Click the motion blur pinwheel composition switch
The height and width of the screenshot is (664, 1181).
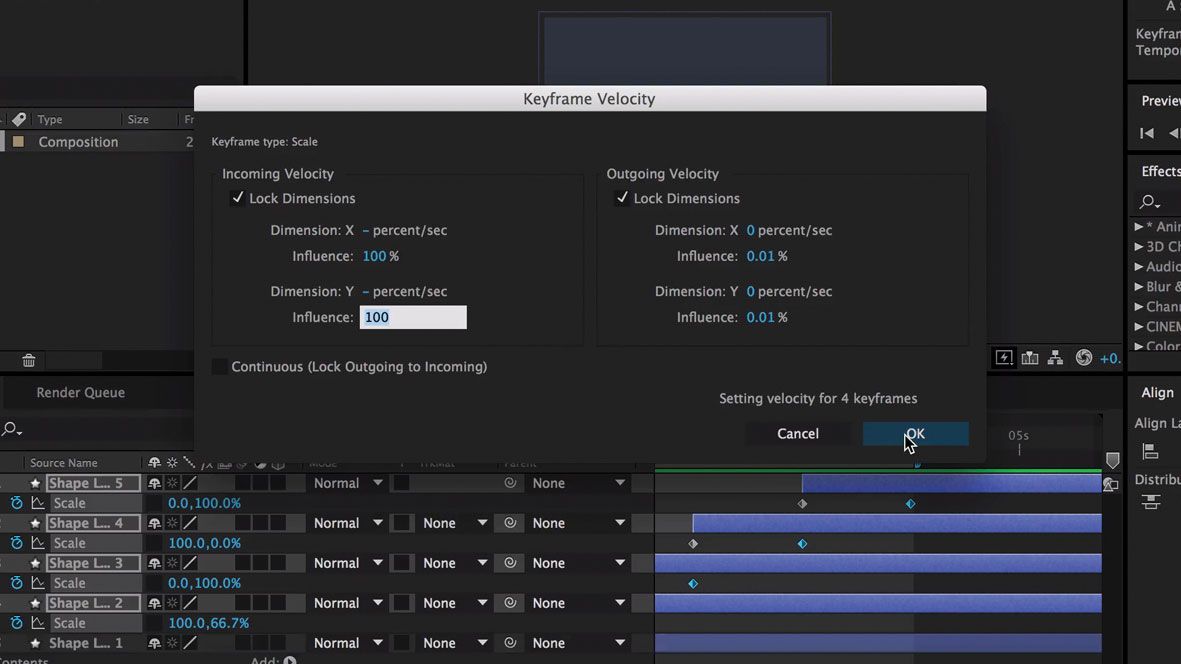tap(1085, 356)
